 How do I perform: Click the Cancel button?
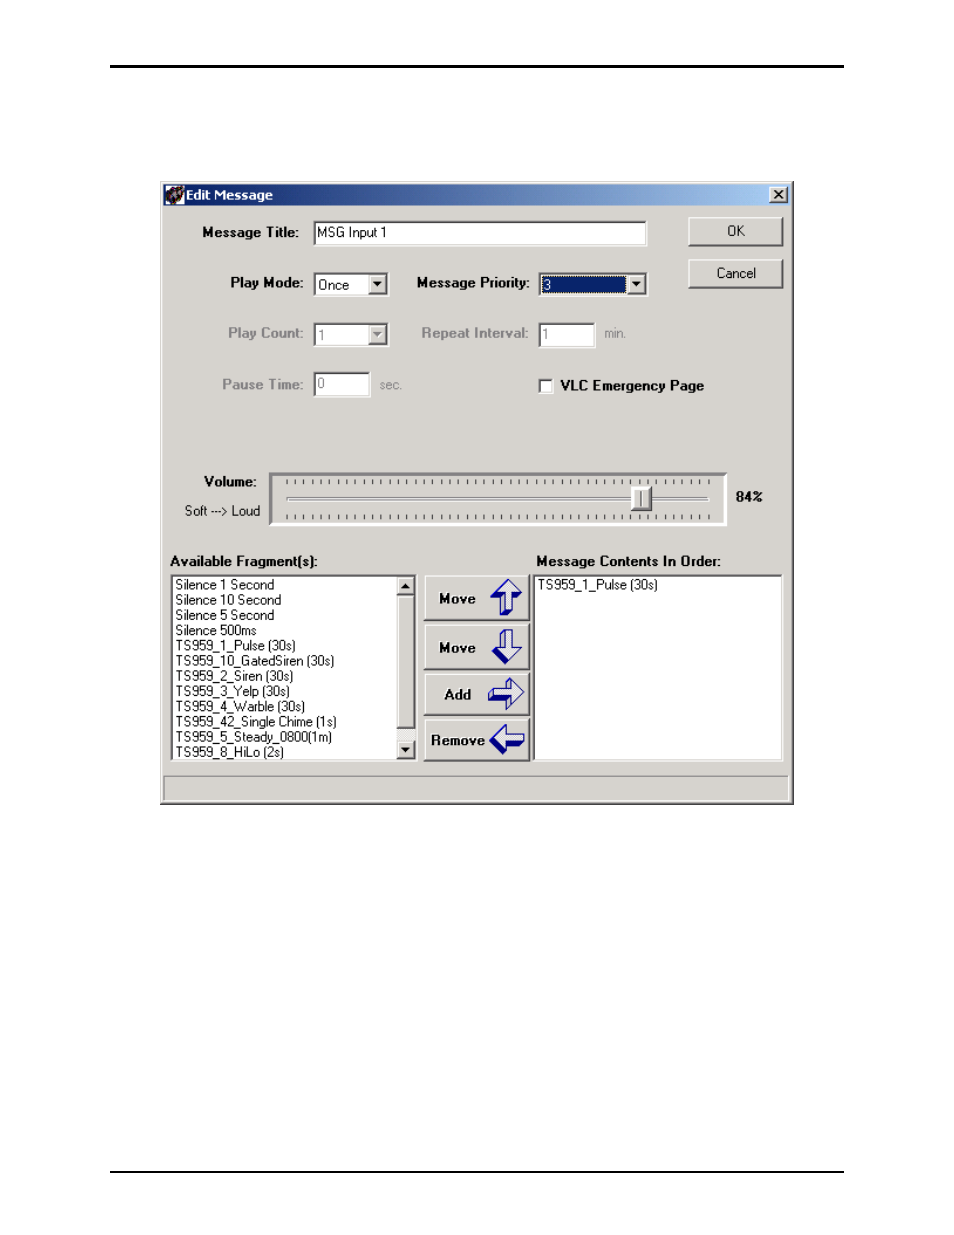tap(735, 273)
